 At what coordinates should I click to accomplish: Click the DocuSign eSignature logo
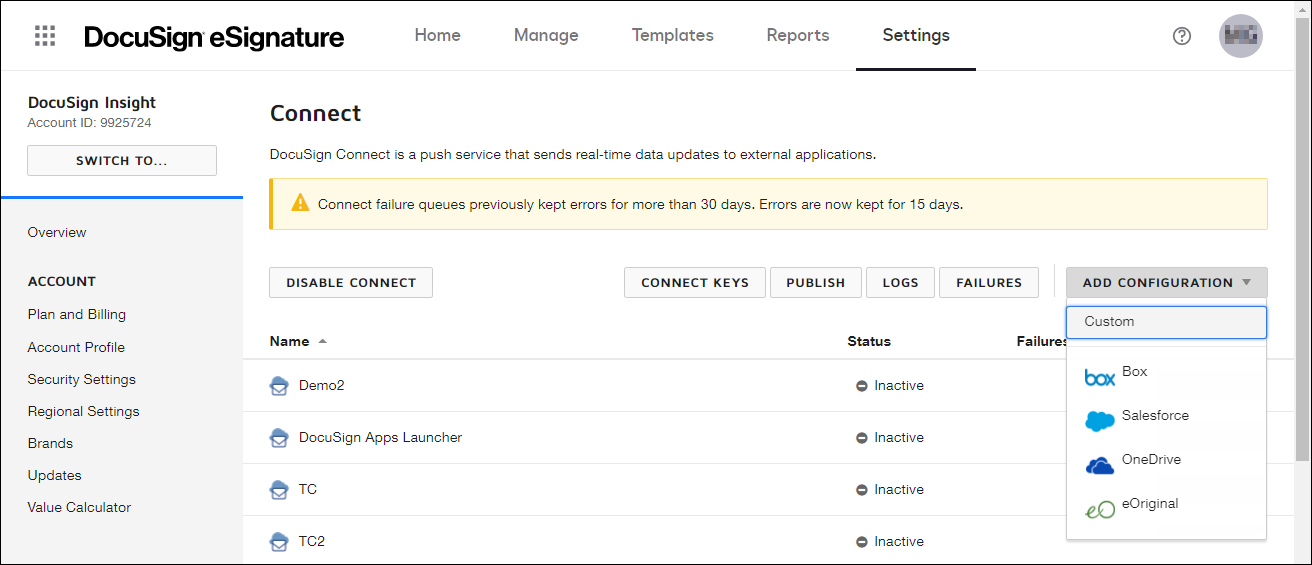click(x=214, y=38)
